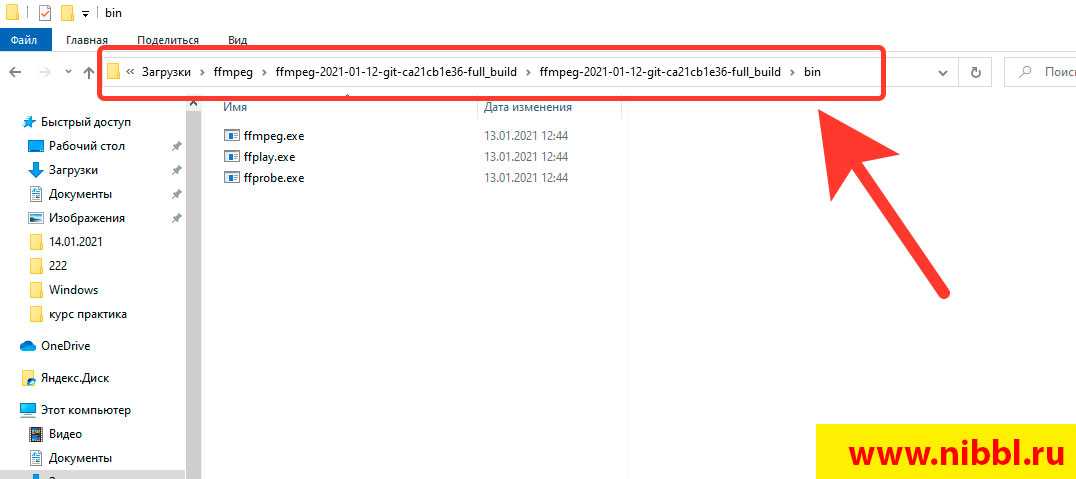Open the Файл ribbon tab
The height and width of the screenshot is (479, 1076).
[x=25, y=40]
